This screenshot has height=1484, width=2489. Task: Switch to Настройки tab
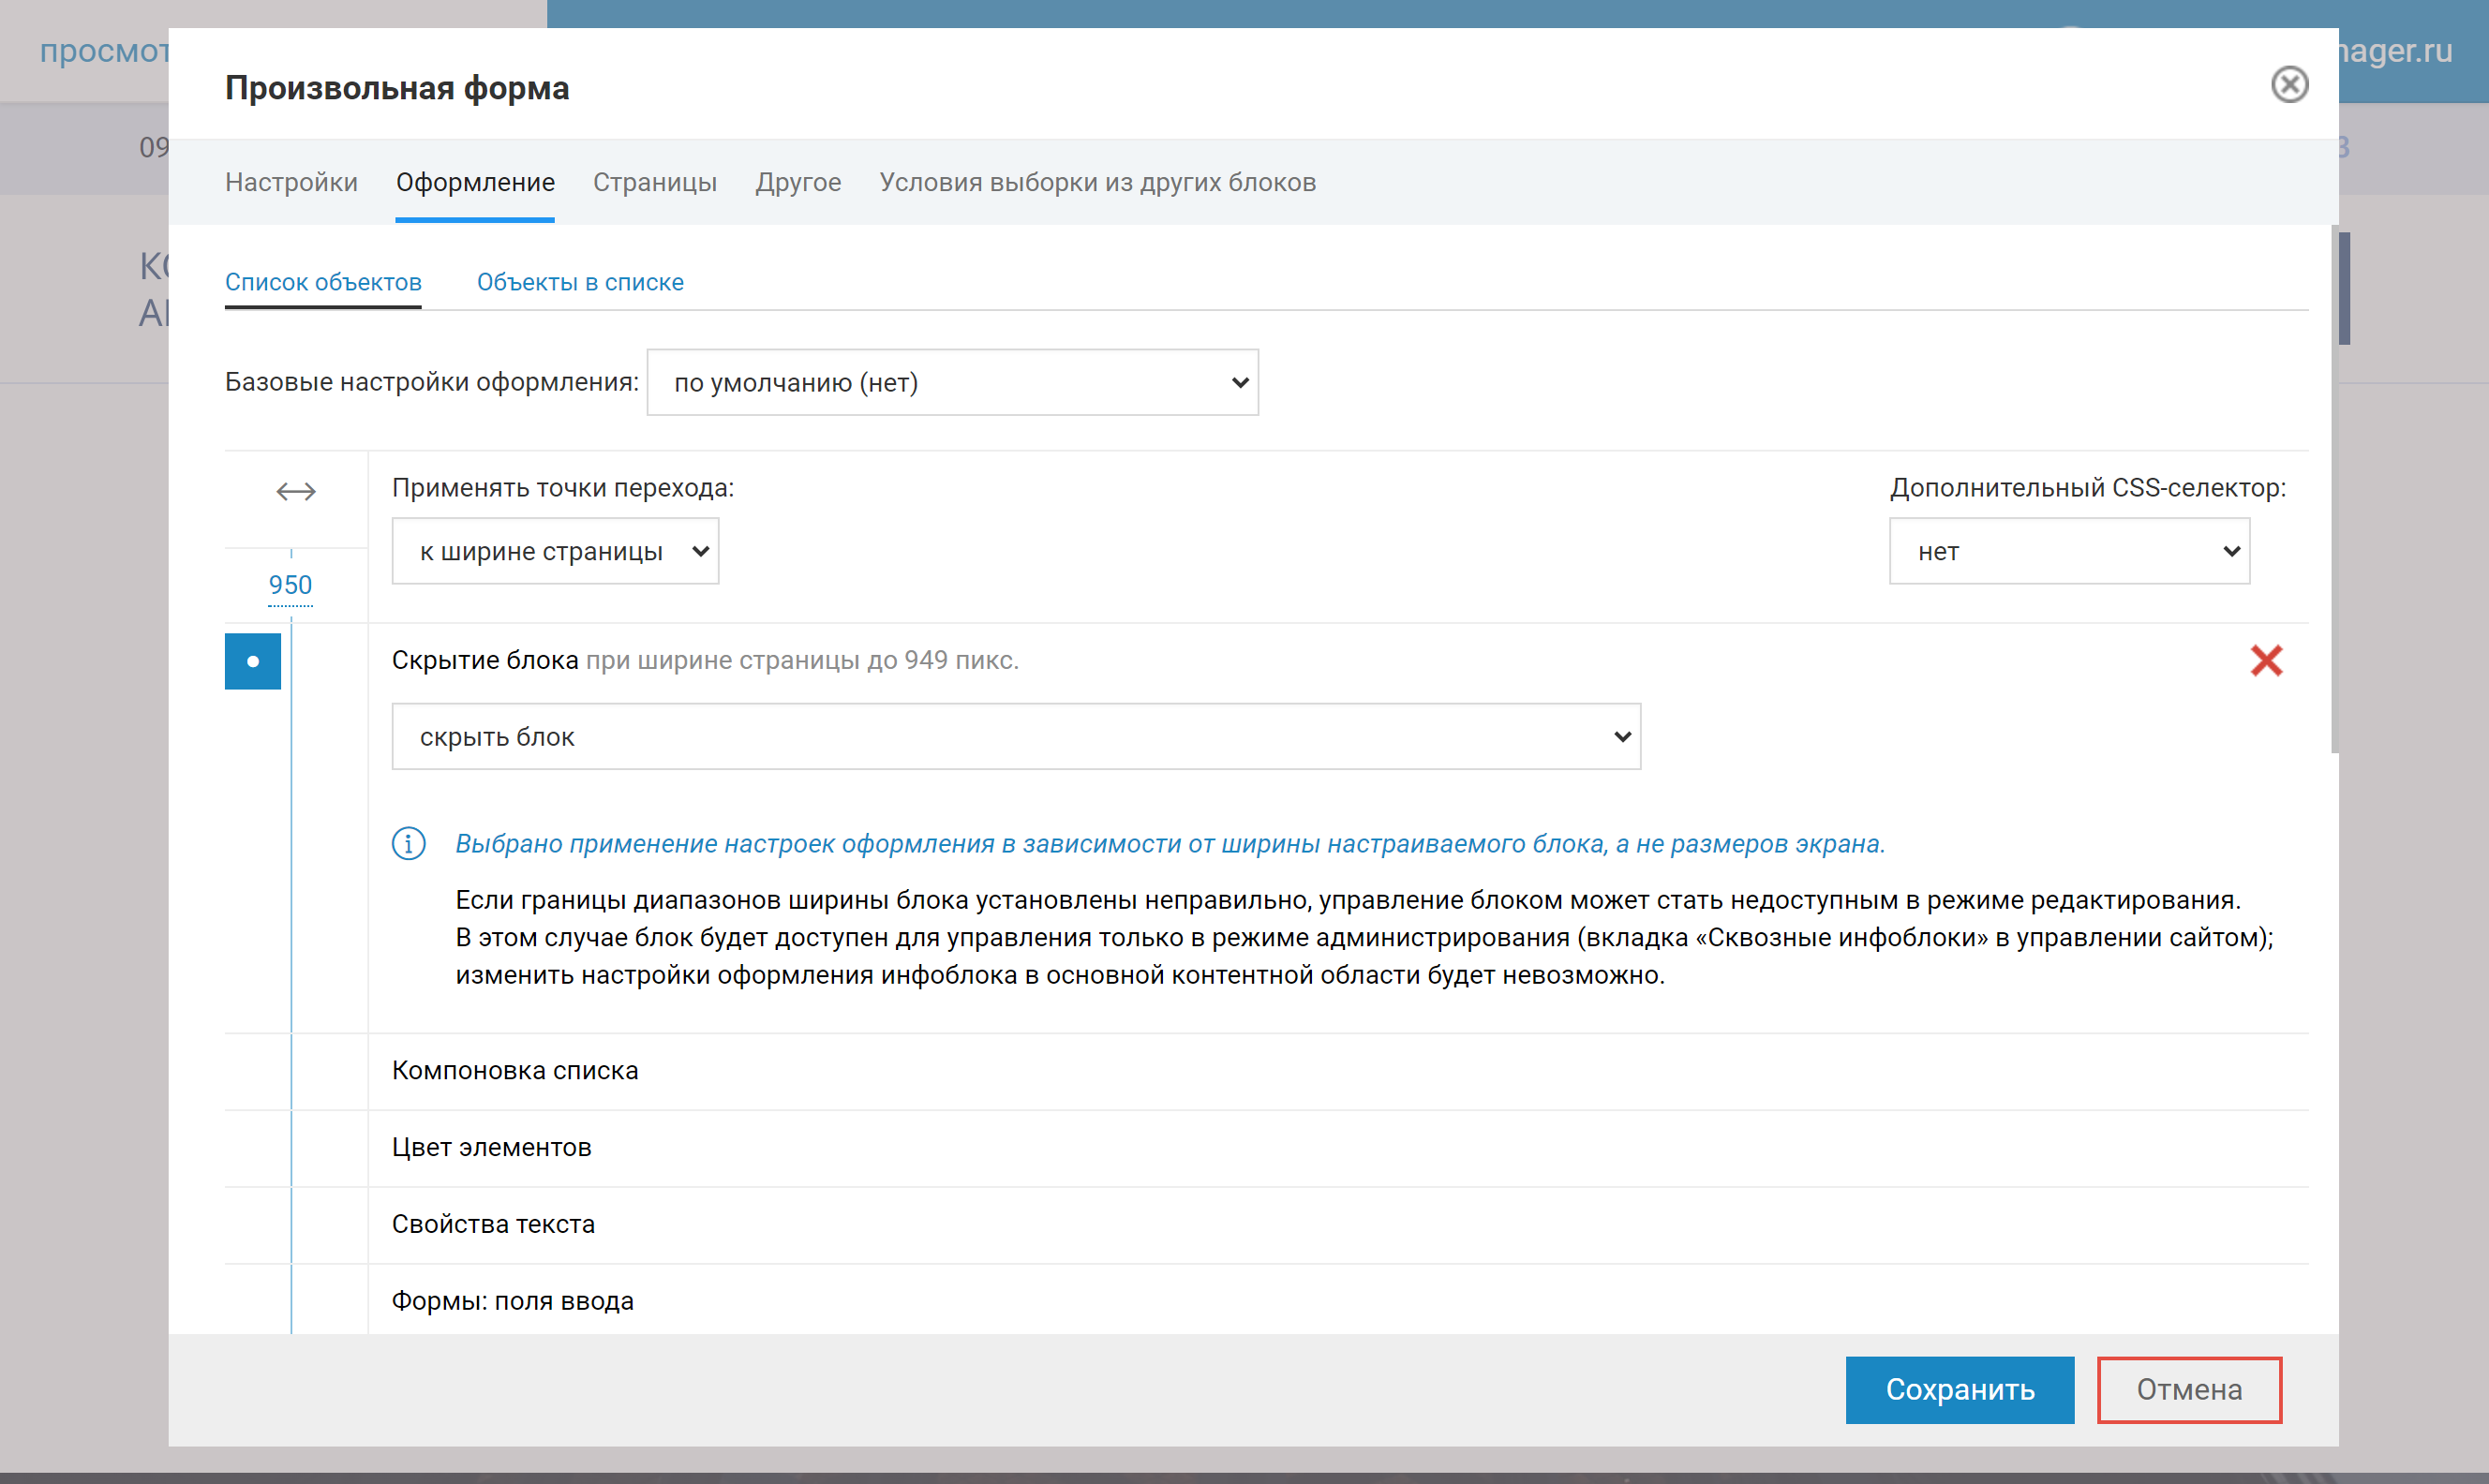coord(291,182)
